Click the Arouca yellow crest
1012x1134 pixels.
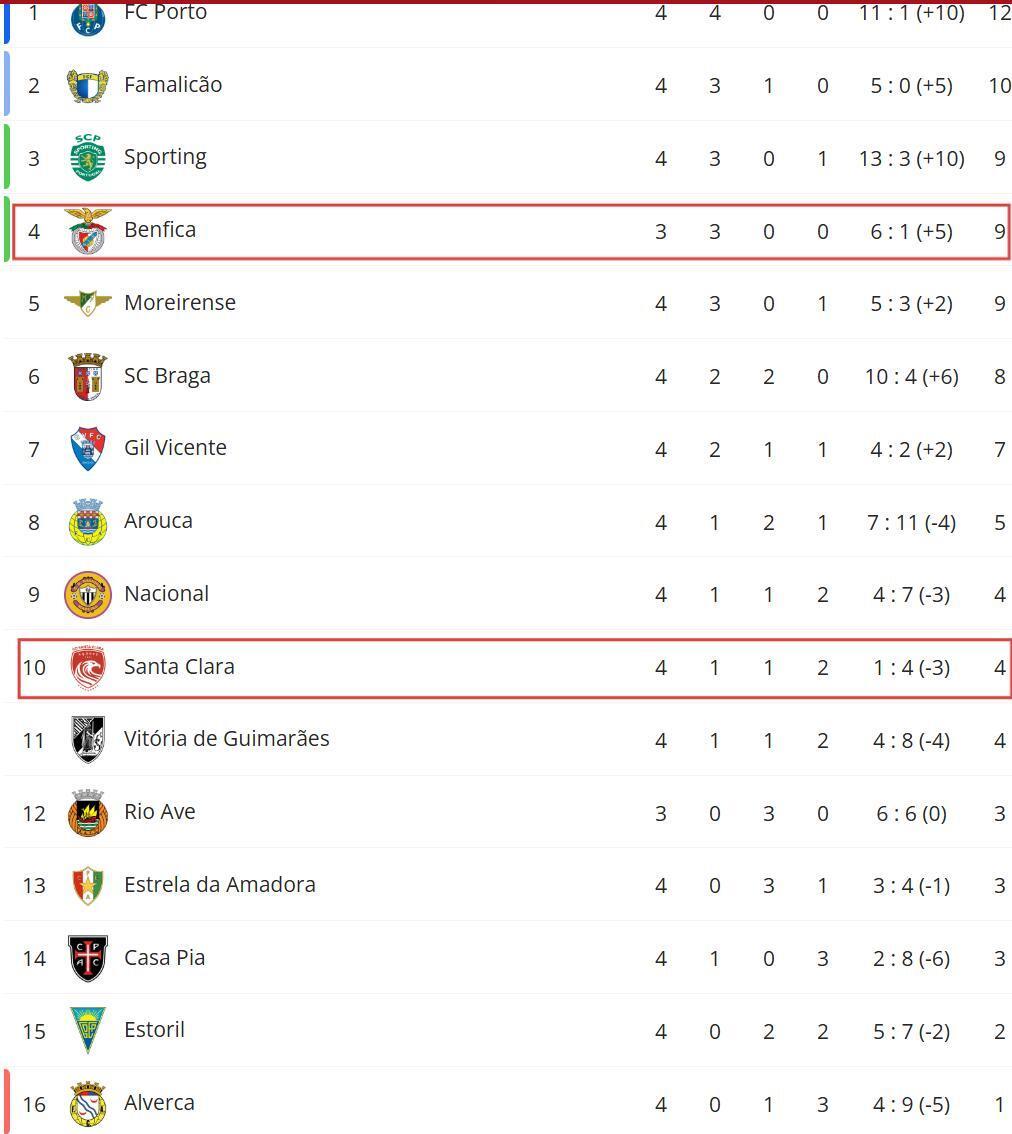point(88,522)
